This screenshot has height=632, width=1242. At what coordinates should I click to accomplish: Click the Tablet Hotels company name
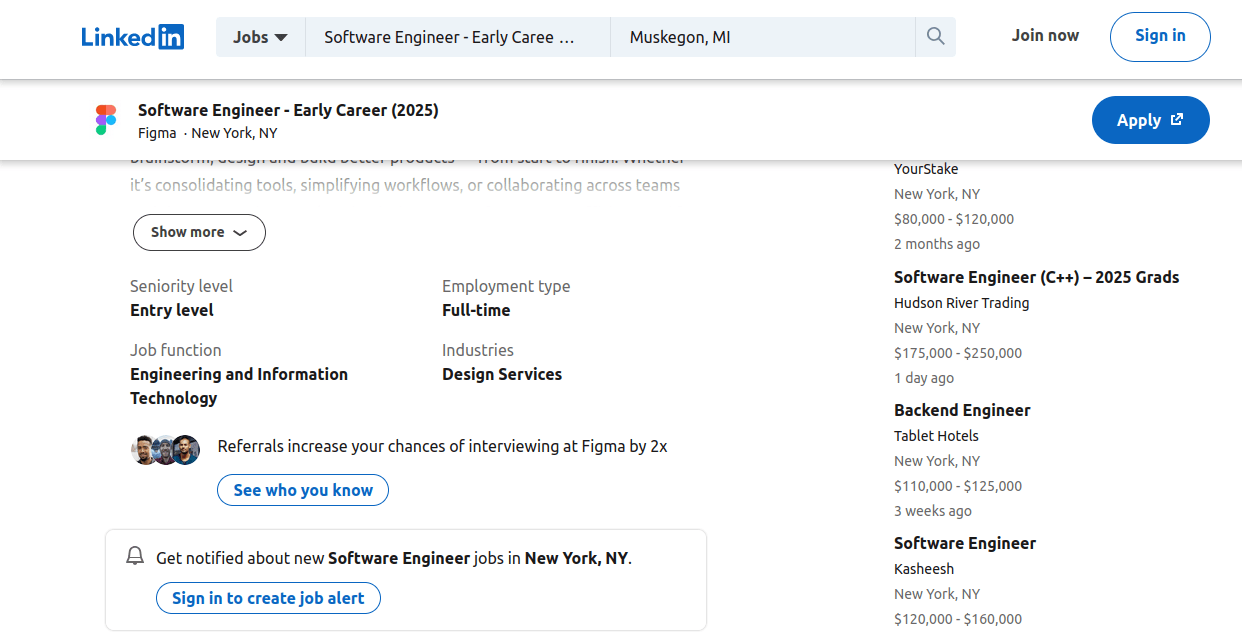[x=936, y=436]
